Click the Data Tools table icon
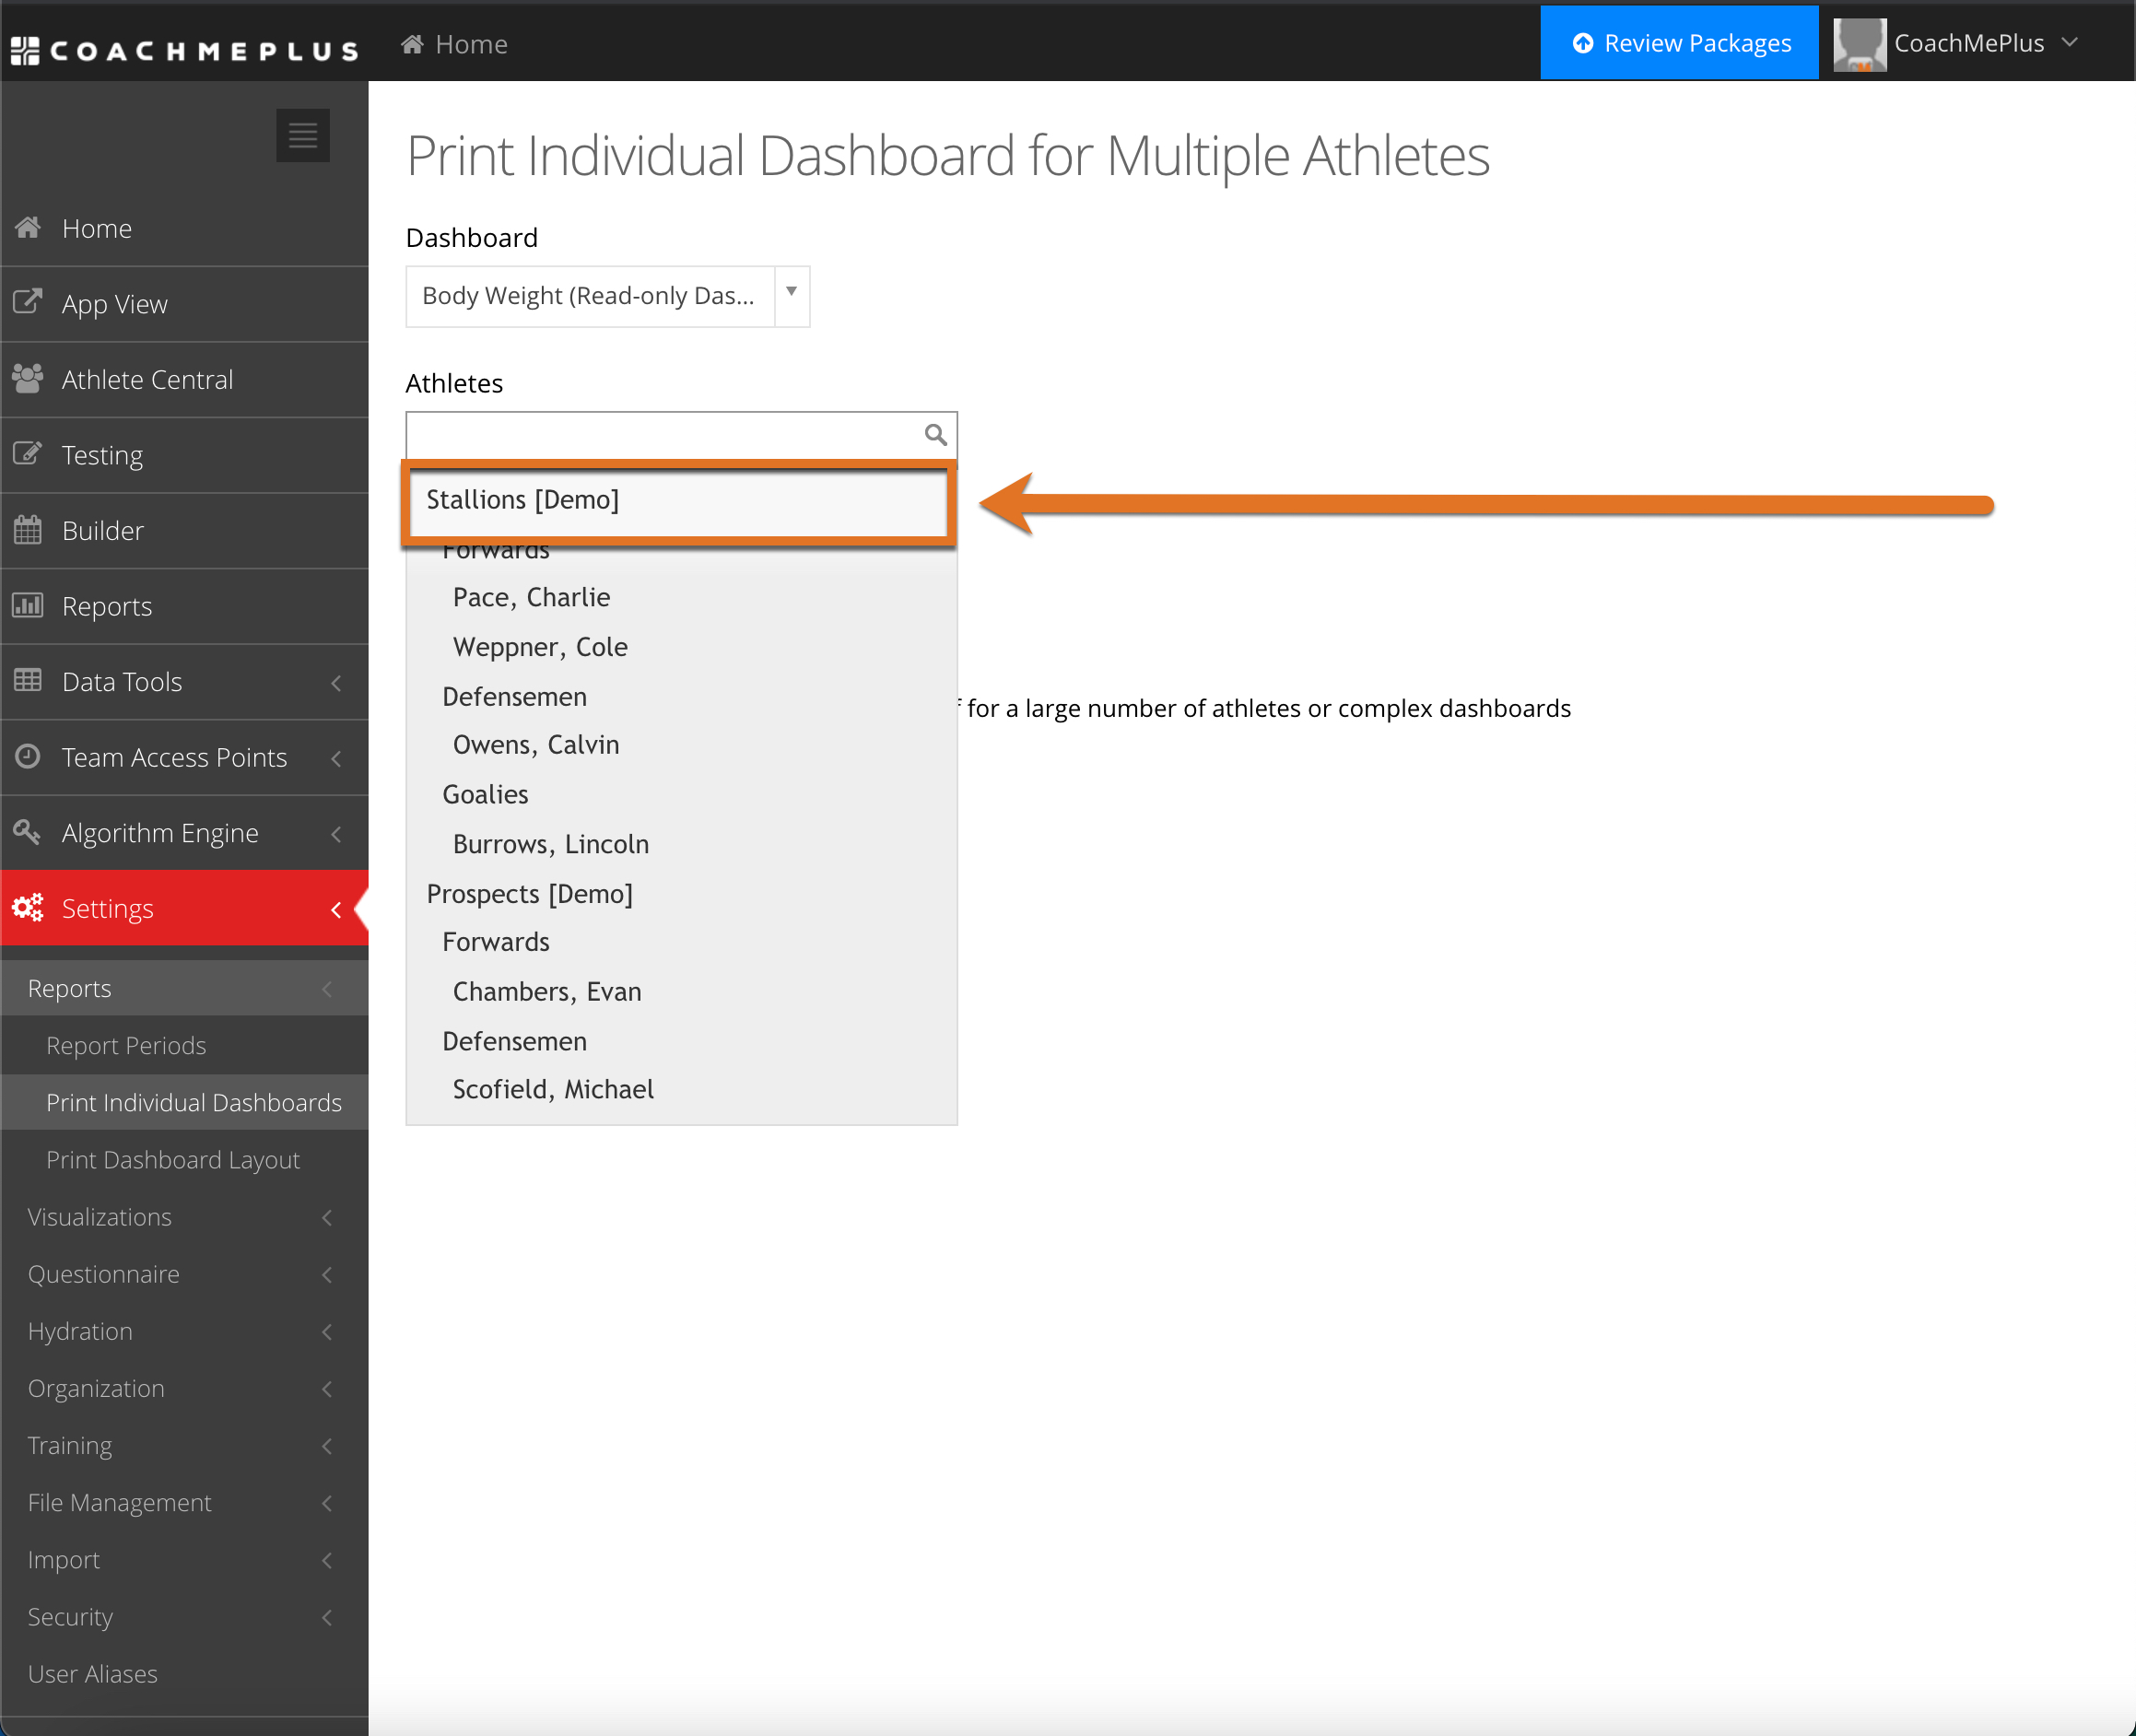The width and height of the screenshot is (2136, 1736). [28, 681]
